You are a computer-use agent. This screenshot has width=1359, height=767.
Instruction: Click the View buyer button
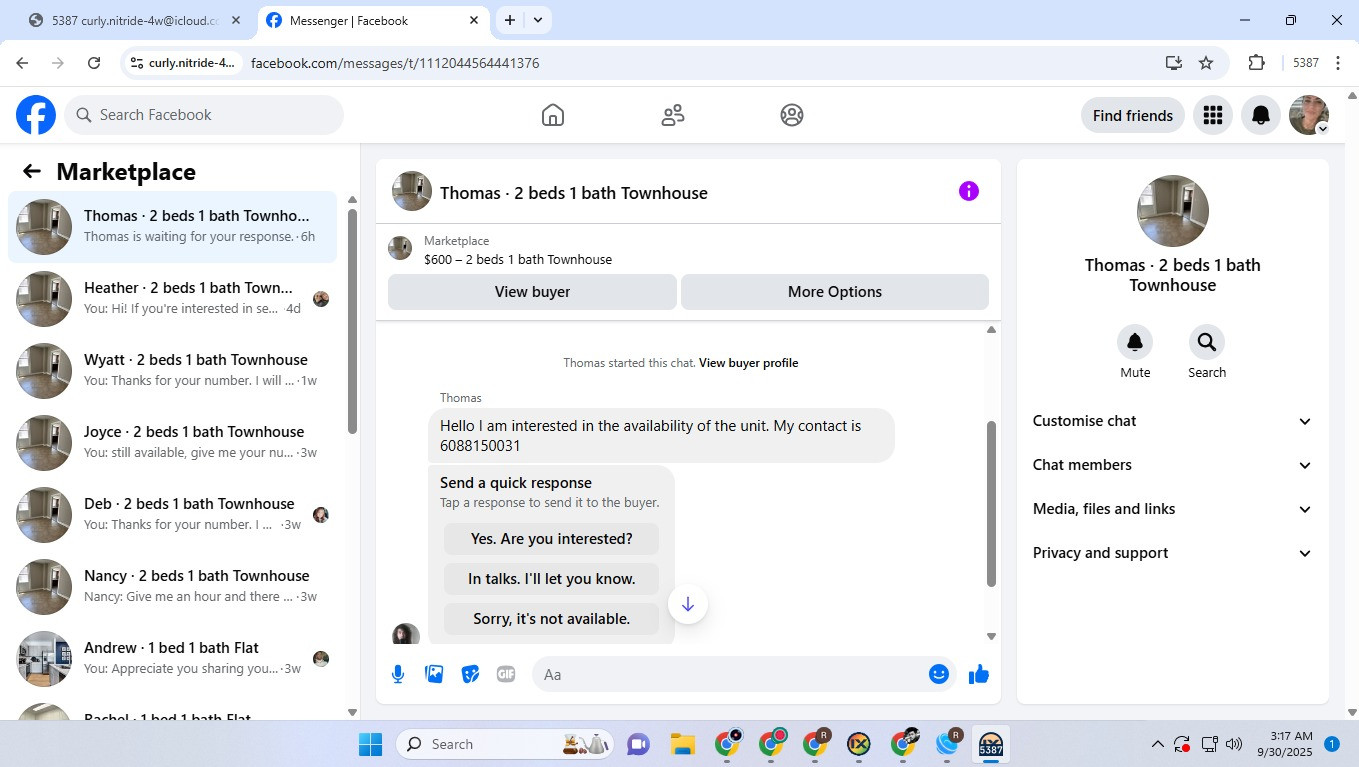point(532,292)
